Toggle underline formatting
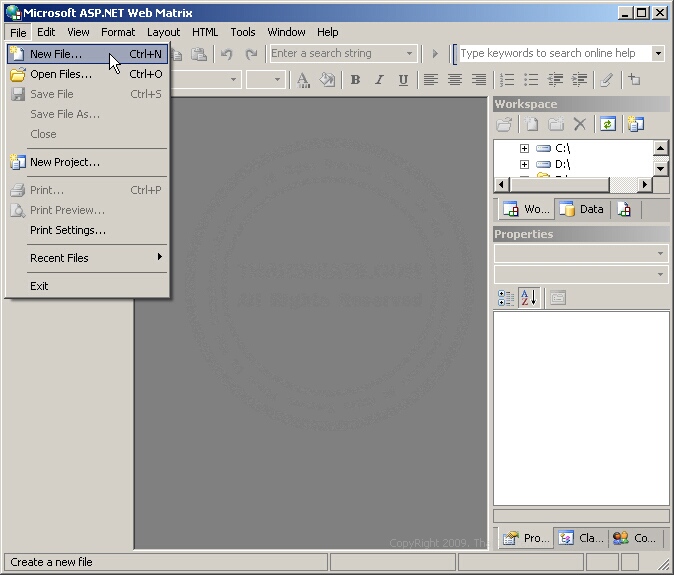Screen dimensions: 674x575 coord(403,80)
